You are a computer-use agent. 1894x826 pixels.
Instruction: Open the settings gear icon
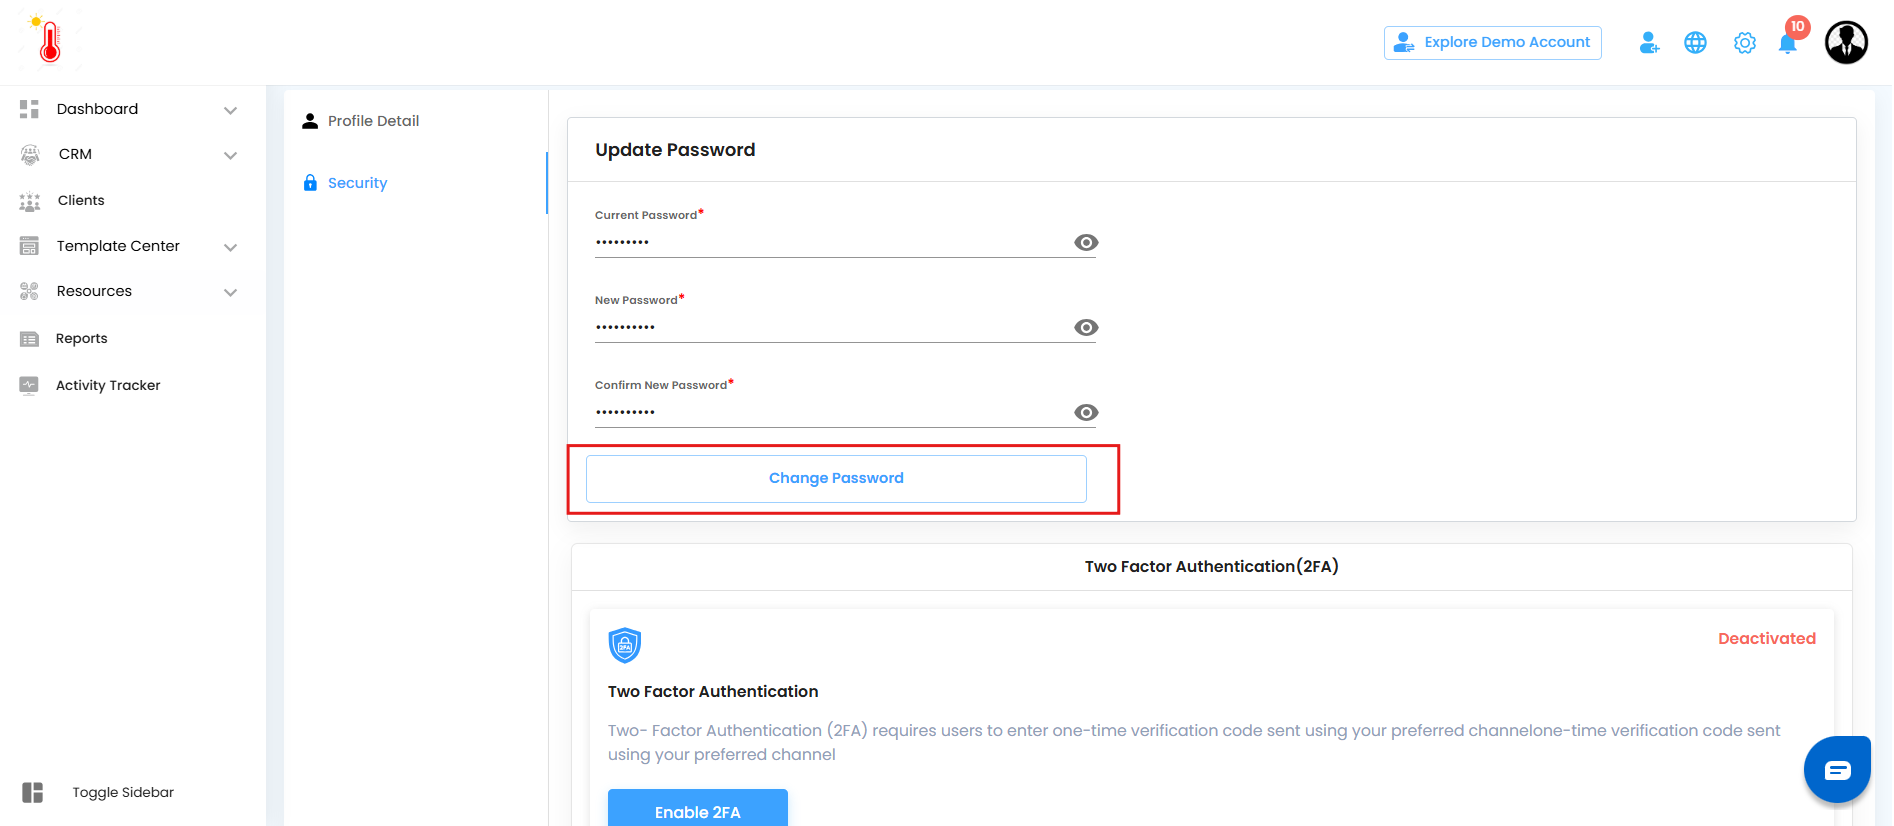1744,43
